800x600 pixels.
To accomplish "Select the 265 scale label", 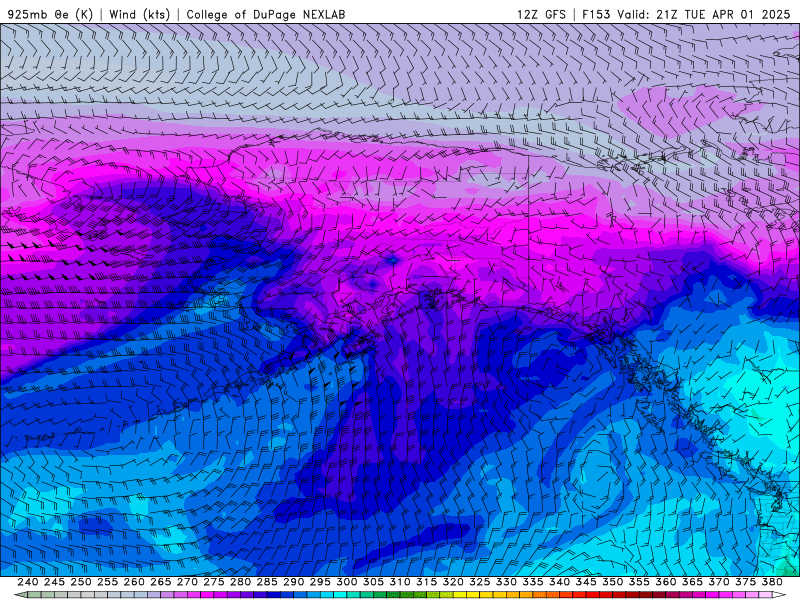I will click(x=160, y=582).
